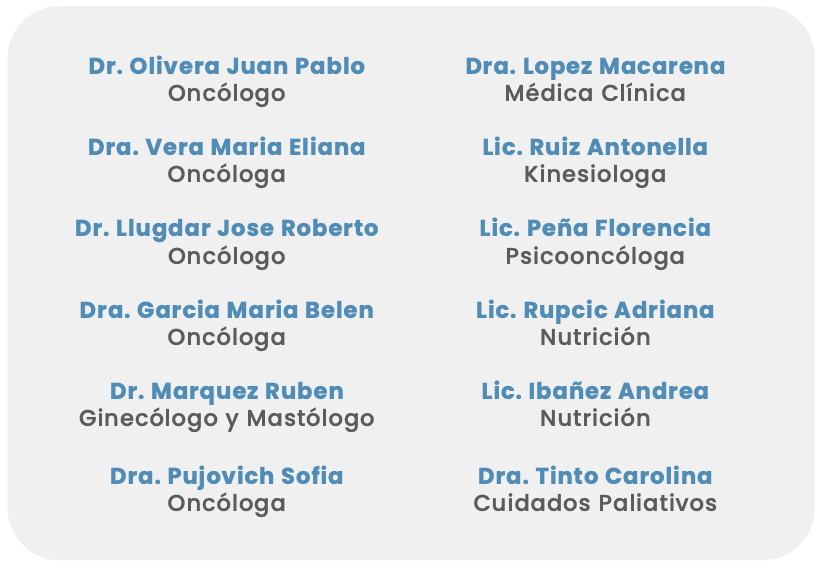
Task: Click Lic. Ibañez Andrea
Action: (595, 391)
